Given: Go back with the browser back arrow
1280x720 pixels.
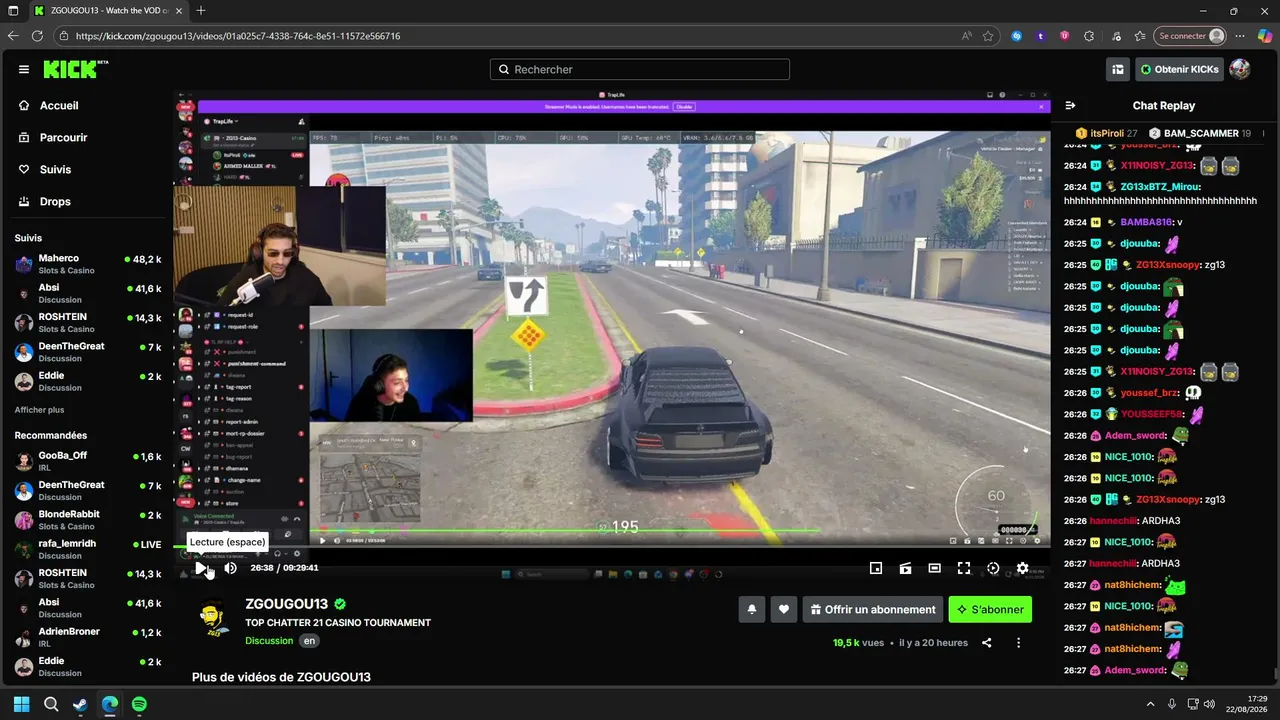Looking at the screenshot, I should (x=13, y=36).
